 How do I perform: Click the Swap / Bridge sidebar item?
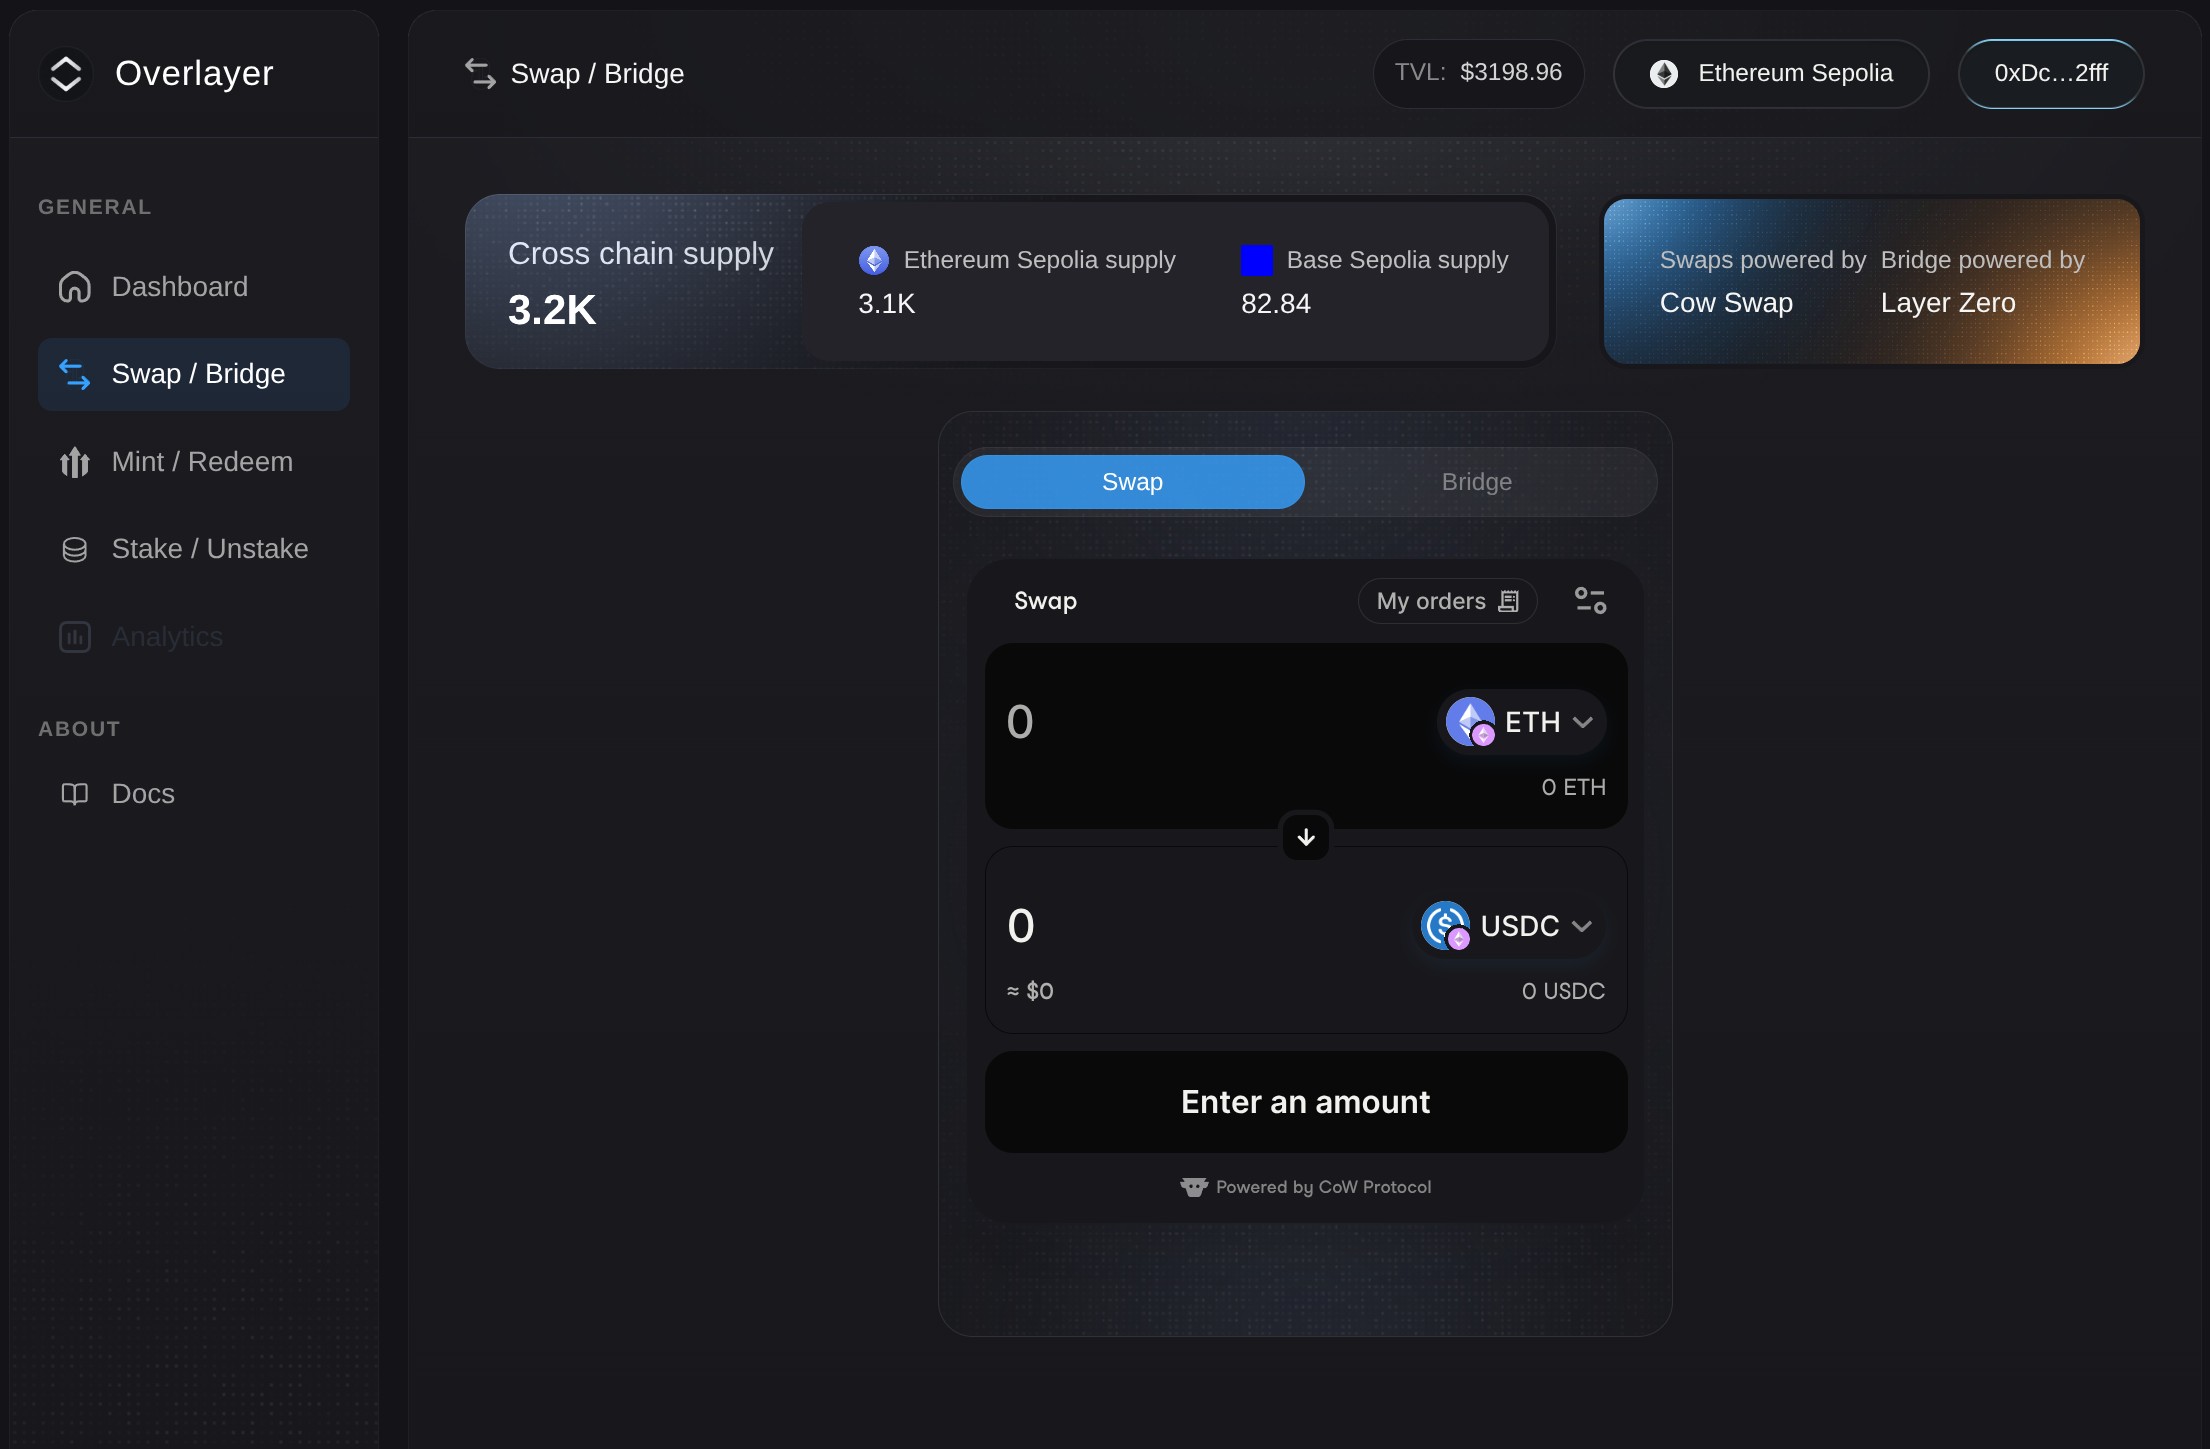194,374
